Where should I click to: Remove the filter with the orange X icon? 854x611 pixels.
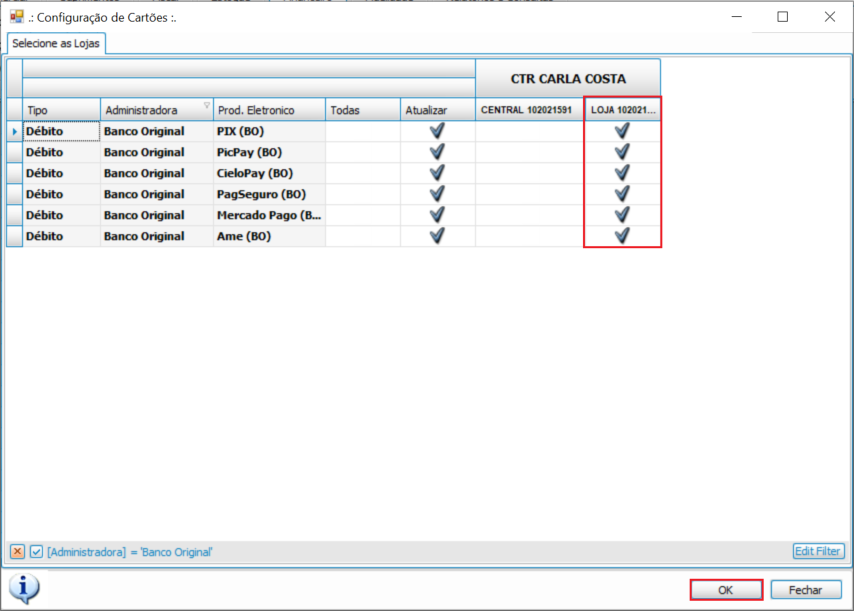pos(17,552)
